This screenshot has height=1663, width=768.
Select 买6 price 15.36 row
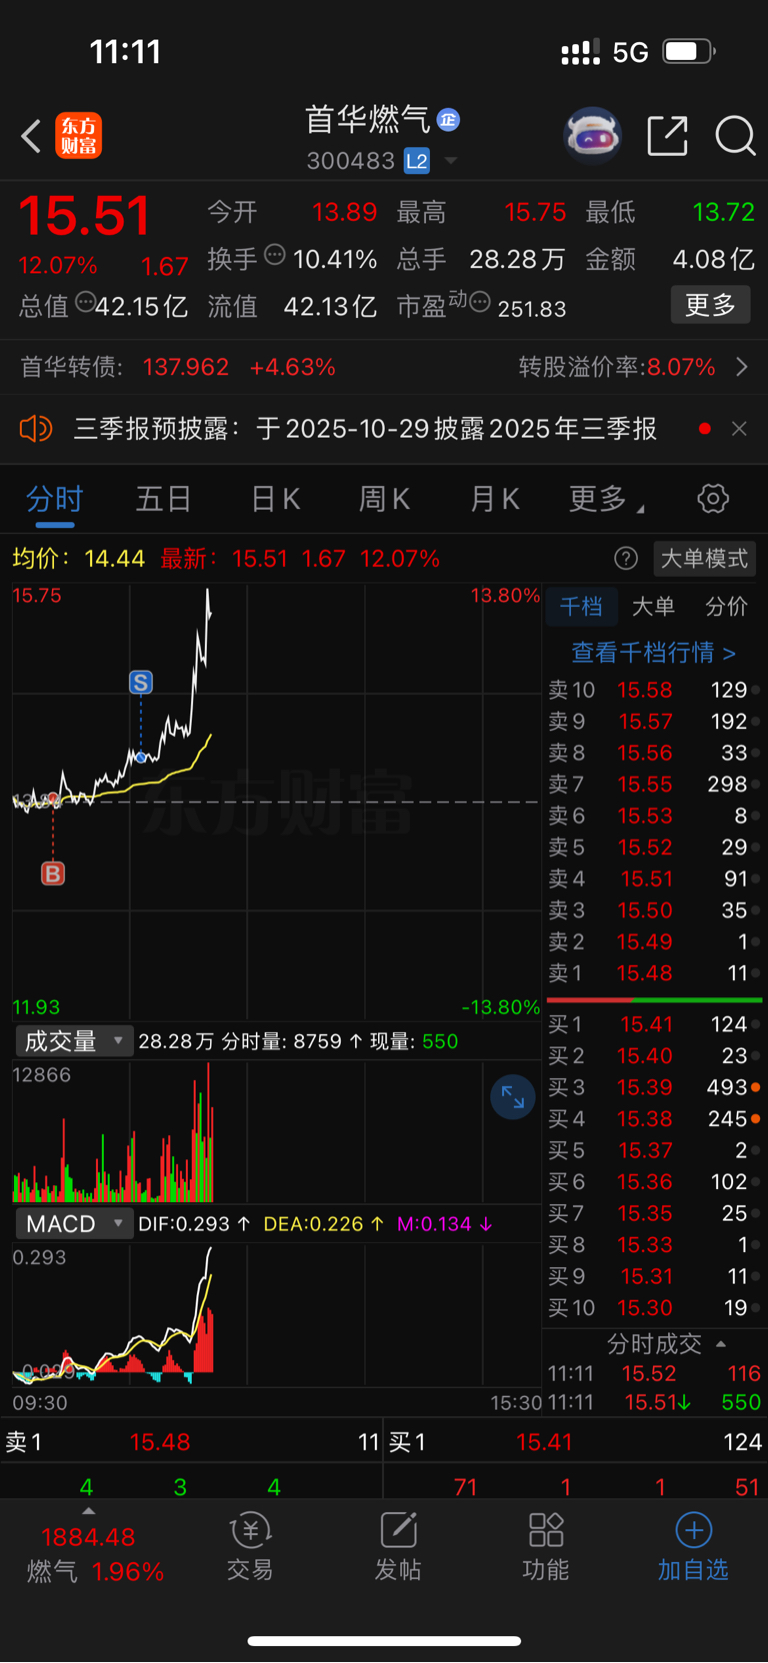click(x=655, y=1182)
